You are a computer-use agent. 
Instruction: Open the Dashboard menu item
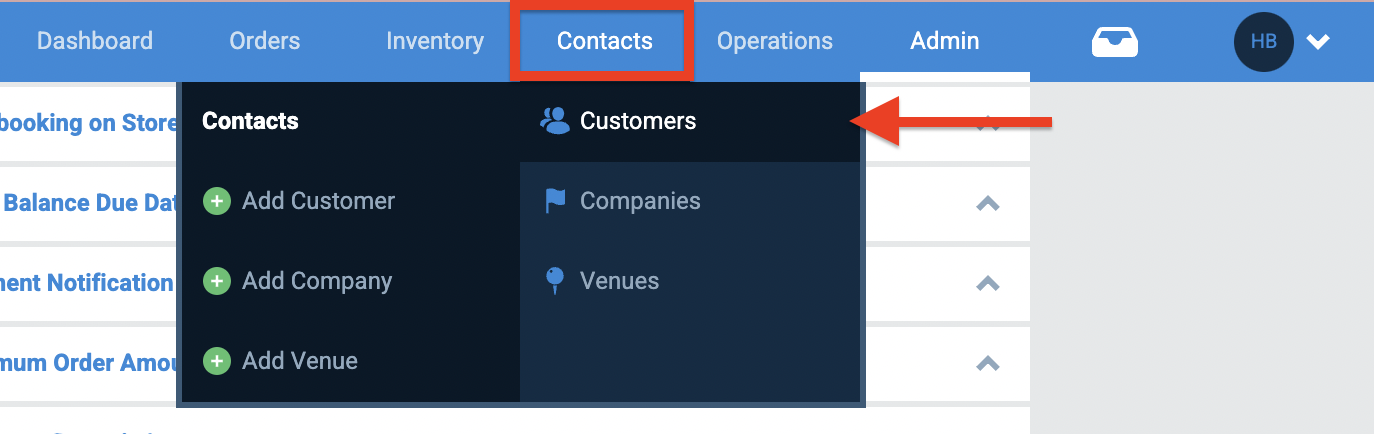[x=95, y=41]
